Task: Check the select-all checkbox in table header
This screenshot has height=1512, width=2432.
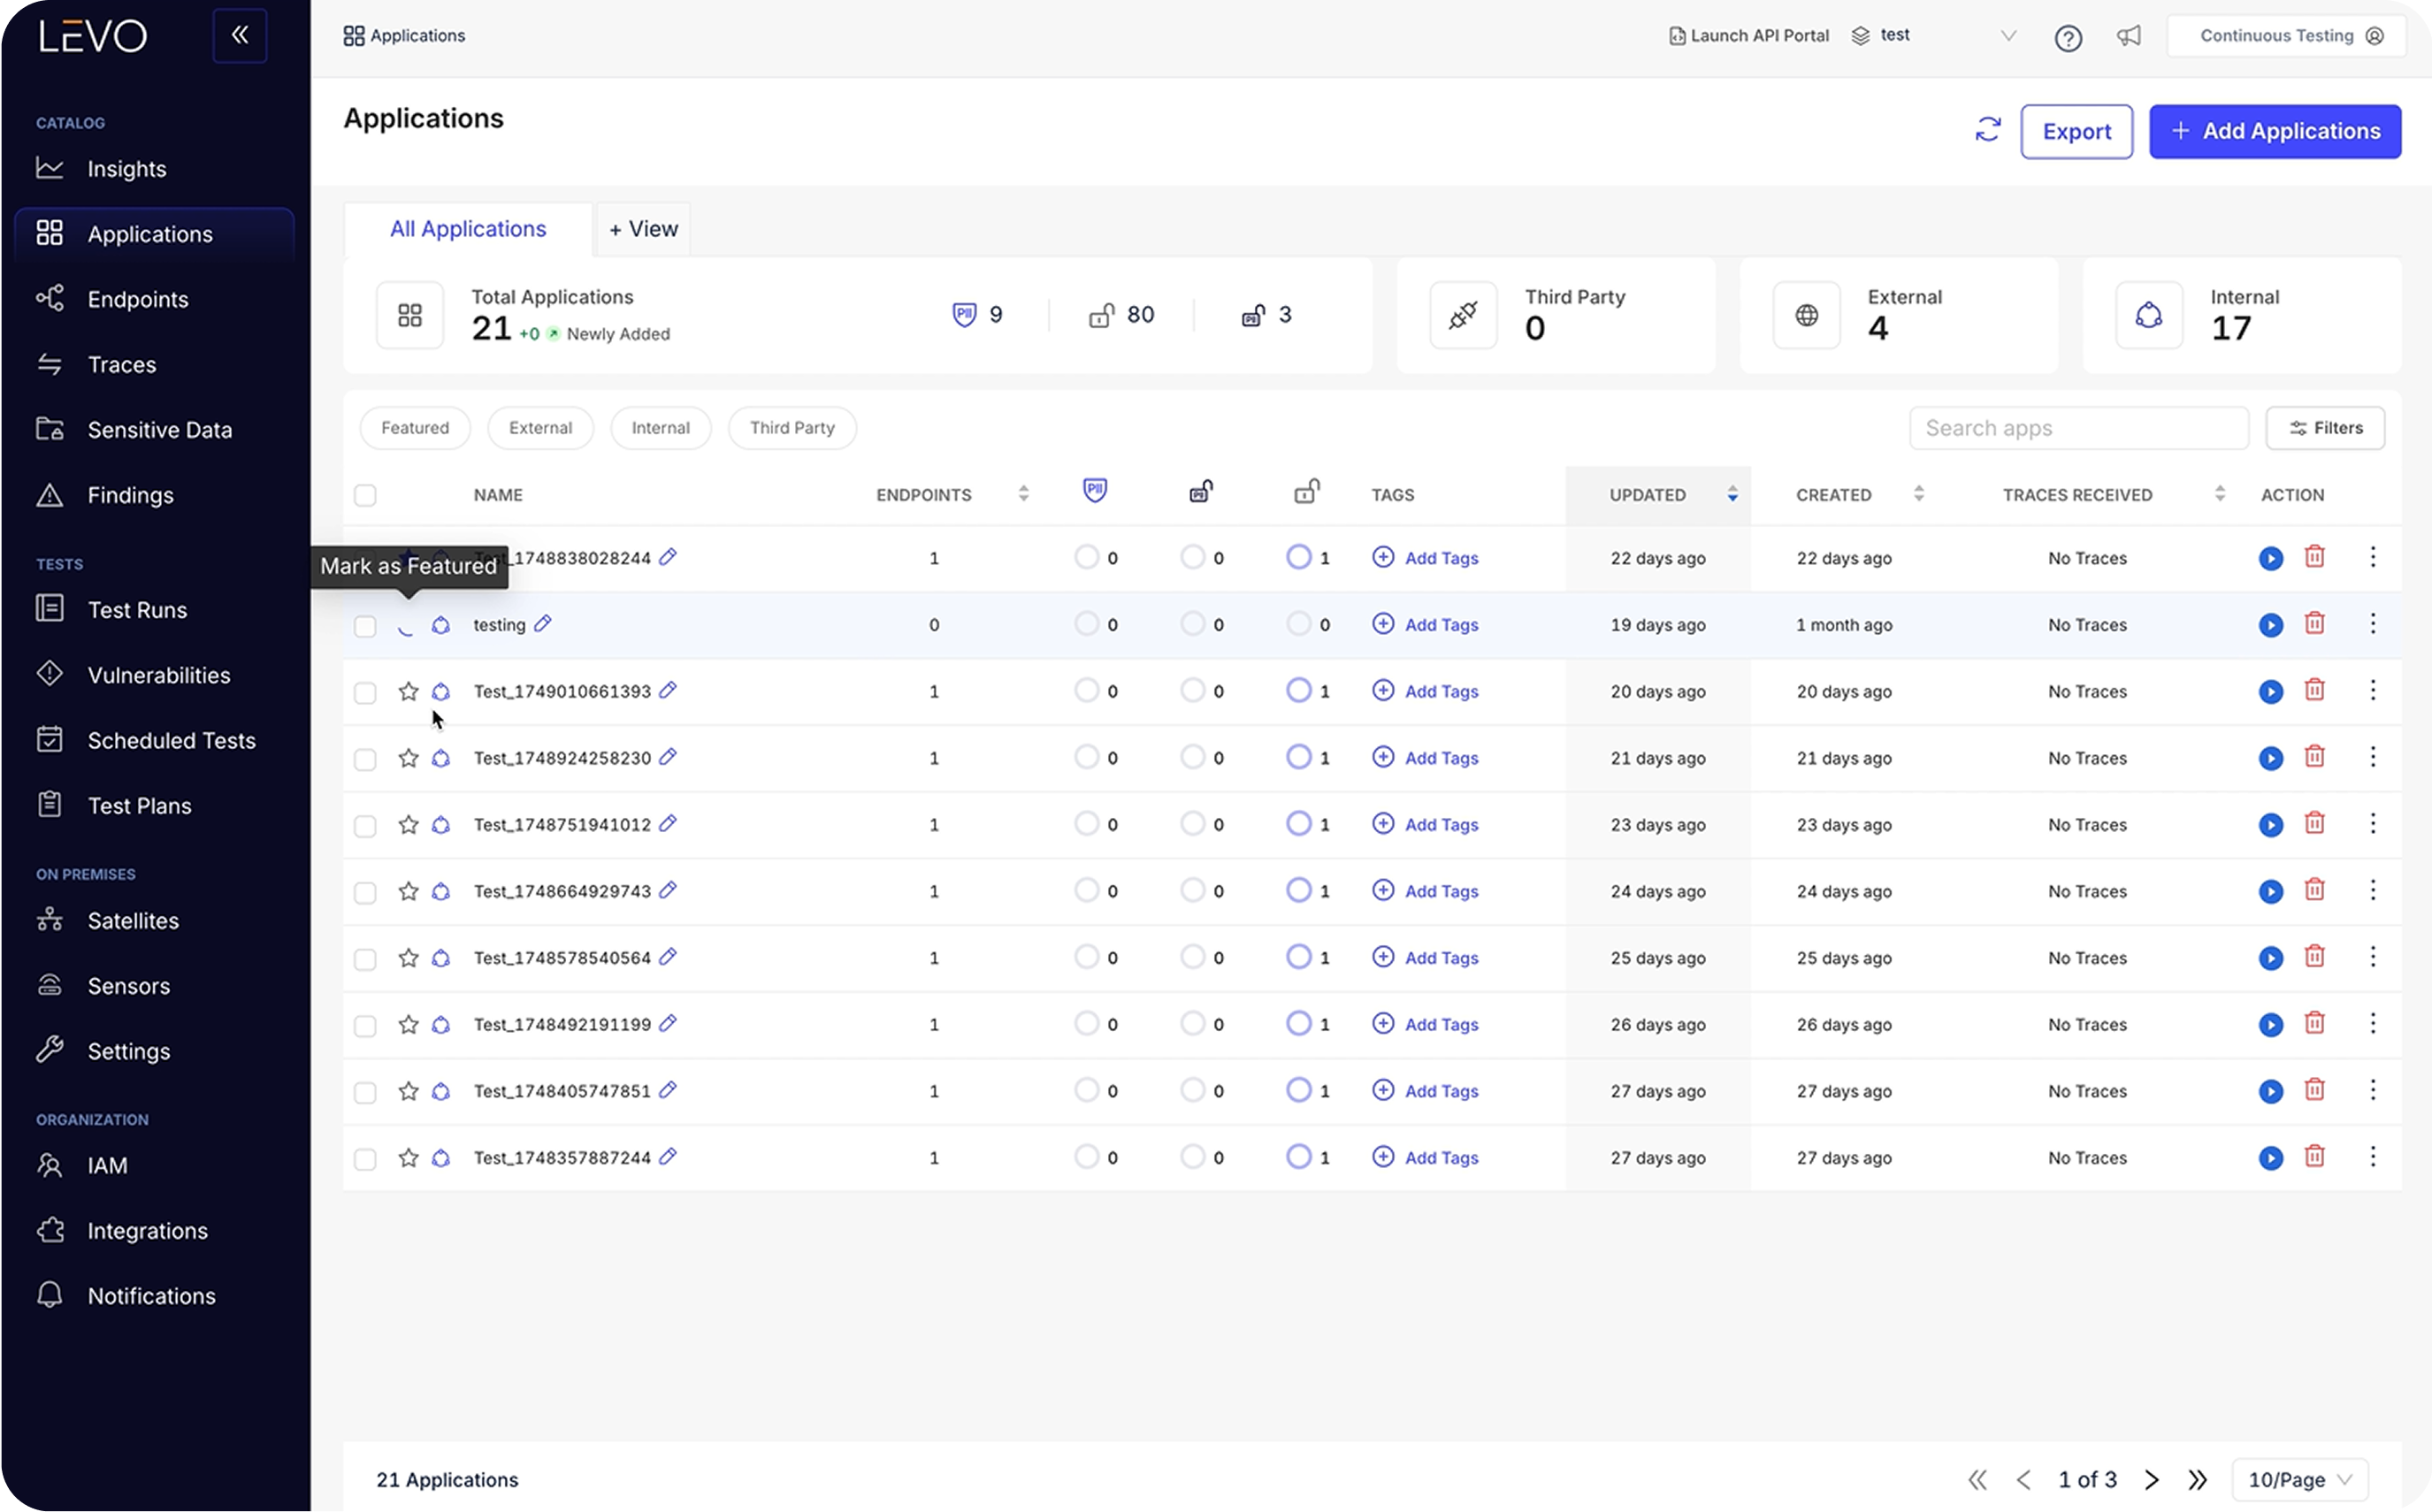Action: pyautogui.click(x=365, y=495)
